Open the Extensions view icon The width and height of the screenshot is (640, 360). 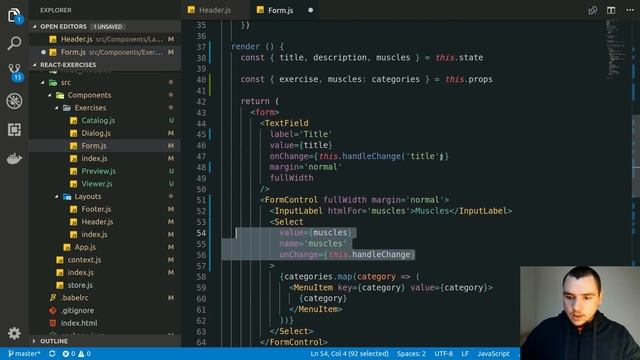click(14, 130)
